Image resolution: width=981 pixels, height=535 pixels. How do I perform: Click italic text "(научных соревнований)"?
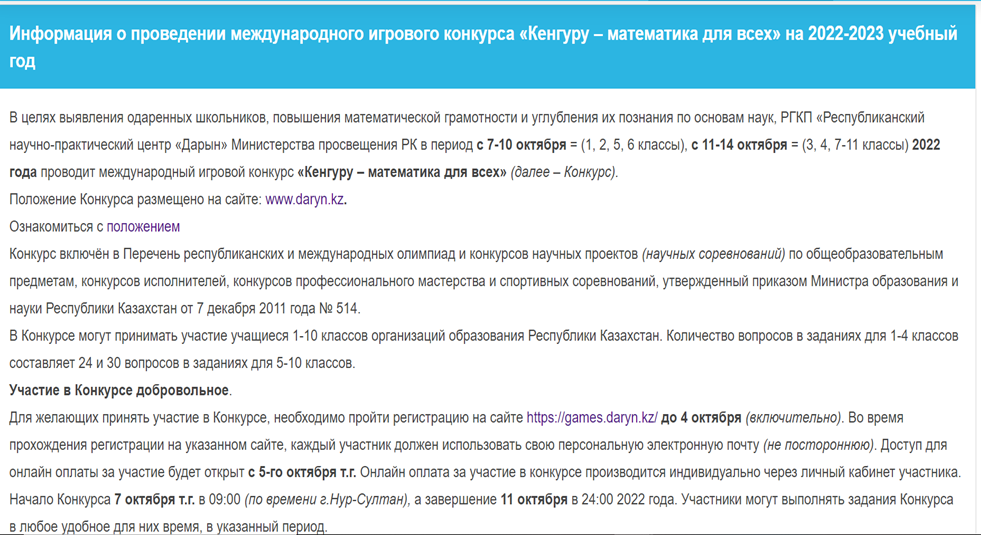[713, 254]
